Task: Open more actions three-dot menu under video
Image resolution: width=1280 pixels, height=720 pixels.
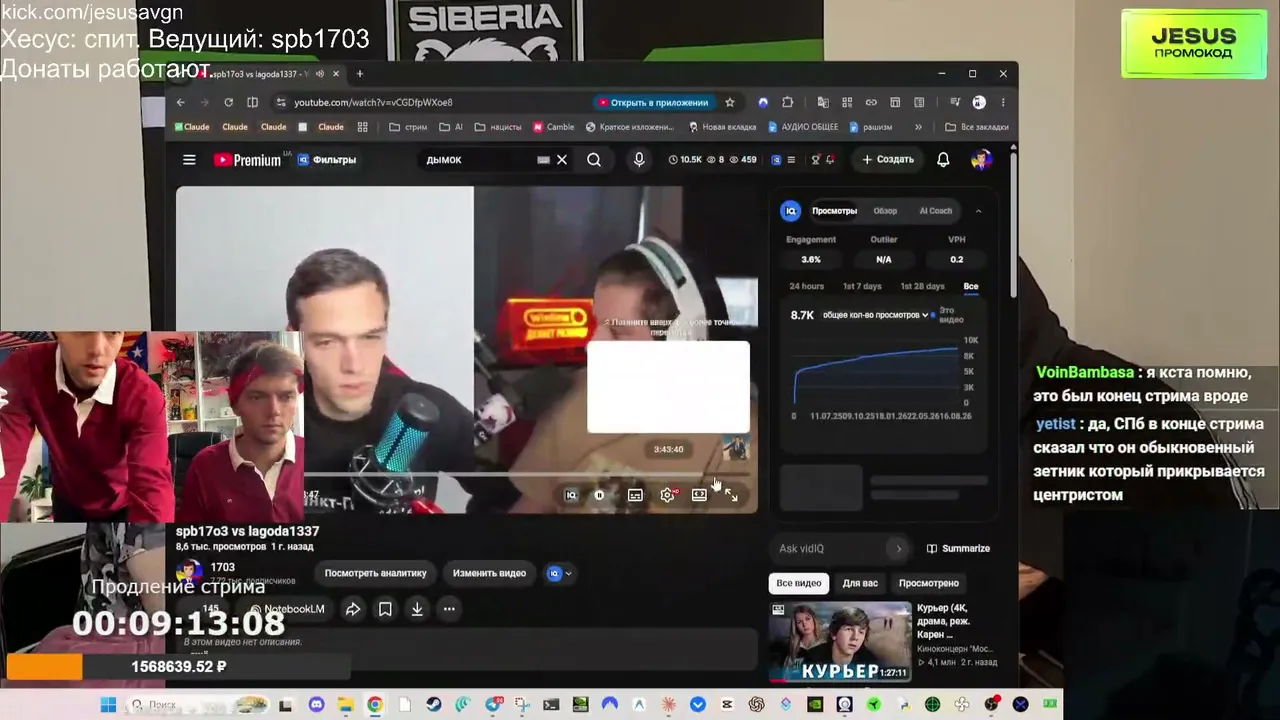Action: coord(449,609)
